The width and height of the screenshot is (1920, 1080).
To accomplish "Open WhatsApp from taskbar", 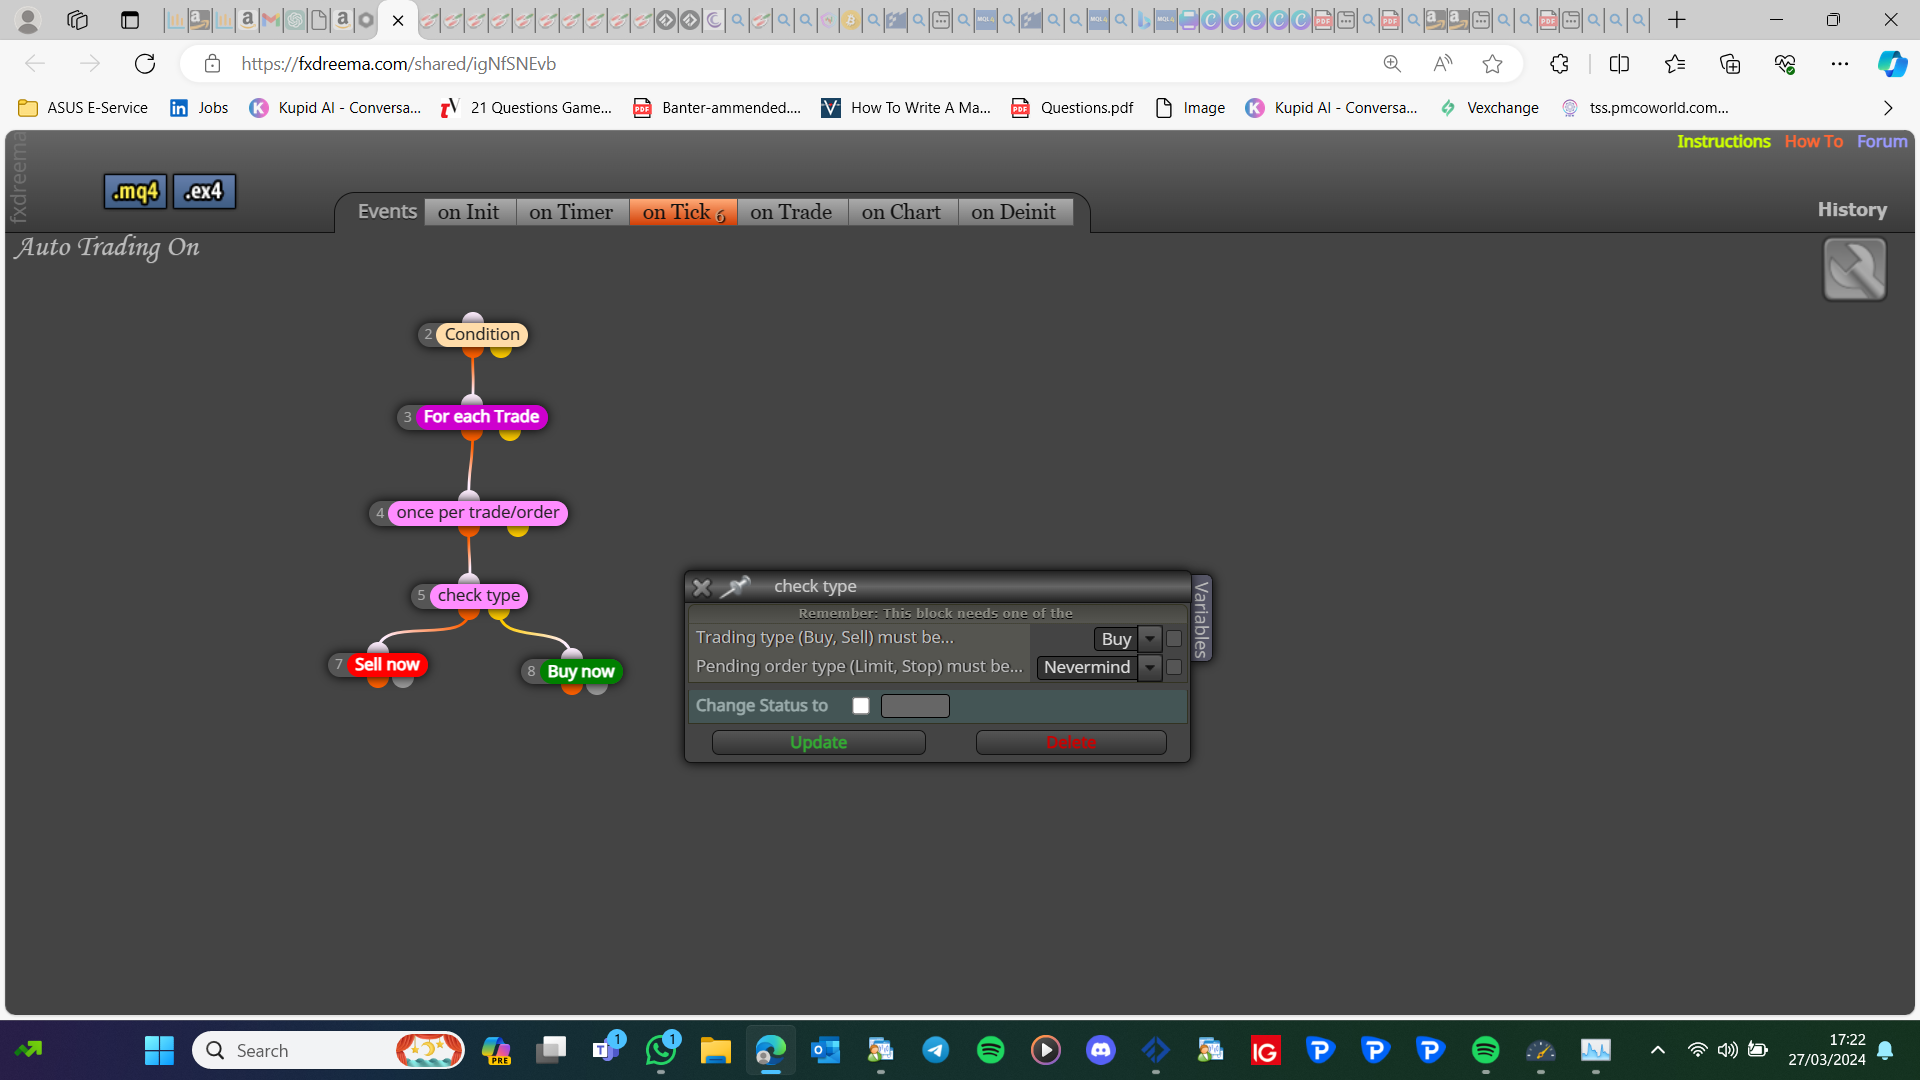I will coord(661,1050).
